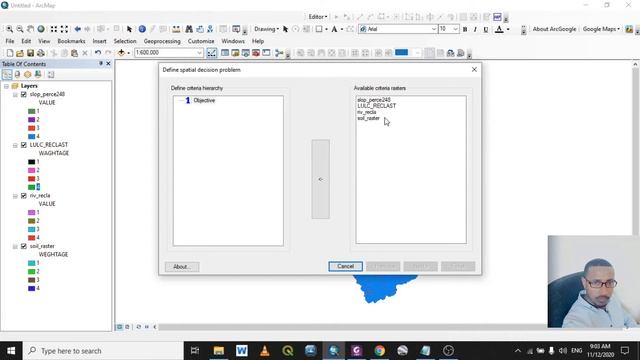Click the arrow button to add criterion
Image resolution: width=640 pixels, height=360 pixels.
[x=320, y=179]
